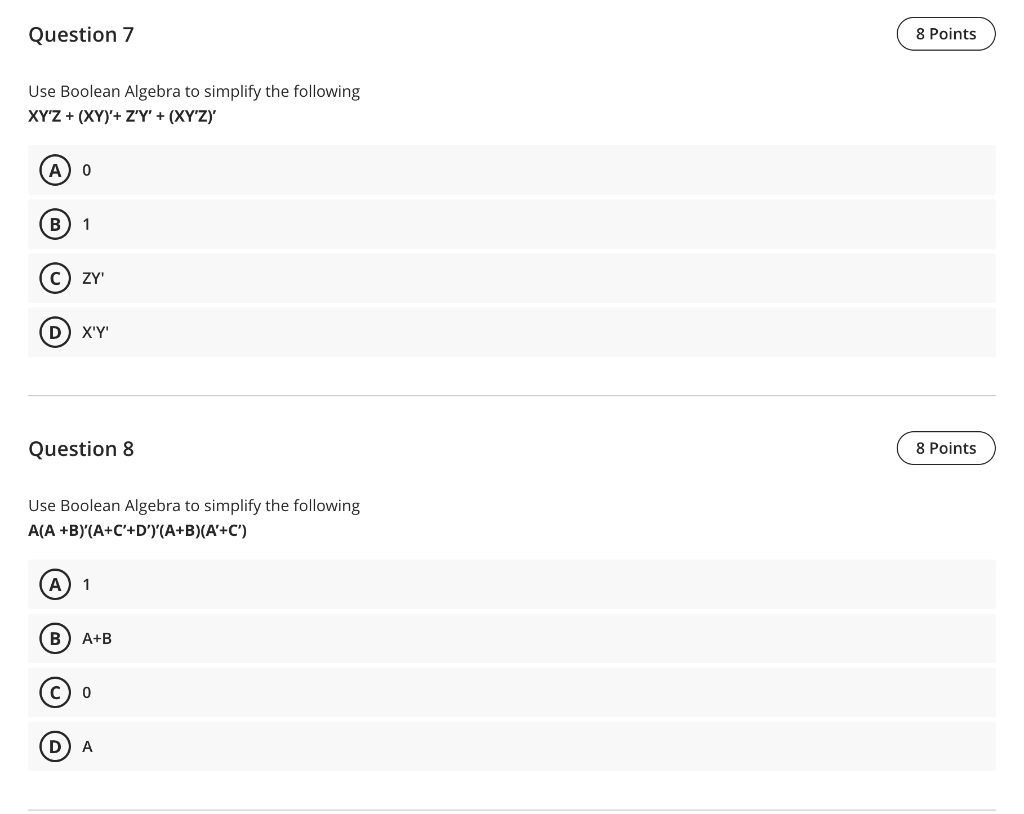Click the expression A(A +B)'(A+C'+D')'(A+B)(A'+C')
Viewport: 1024px width, 814px height.
137,530
